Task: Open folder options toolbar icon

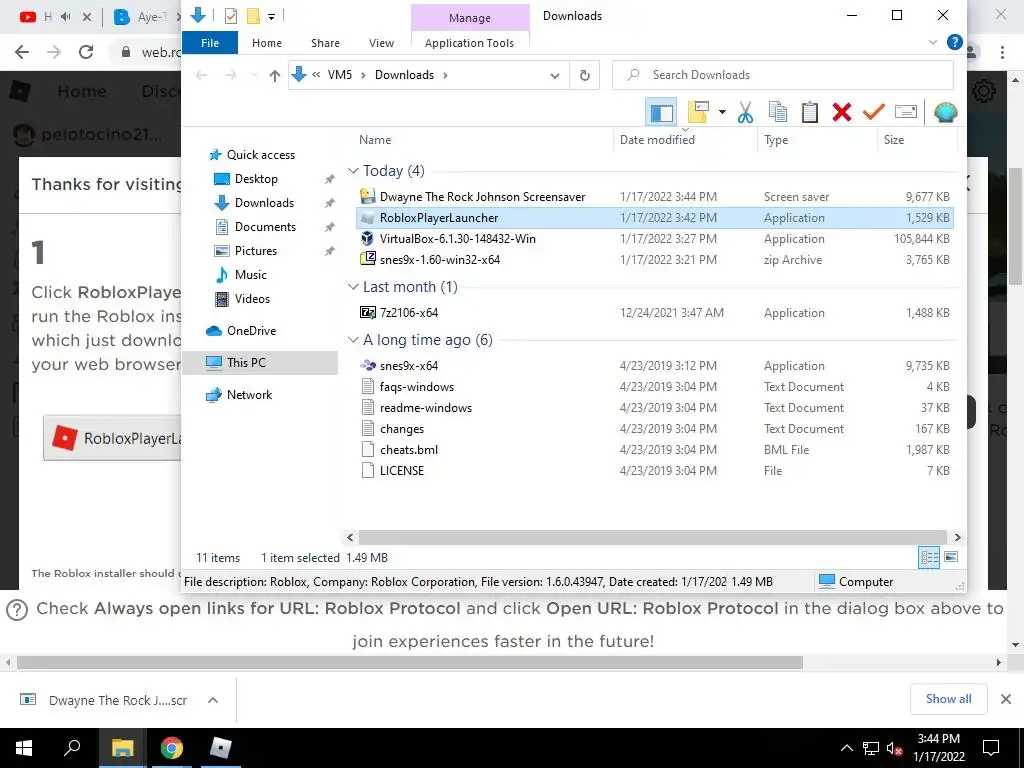Action: [x=698, y=112]
